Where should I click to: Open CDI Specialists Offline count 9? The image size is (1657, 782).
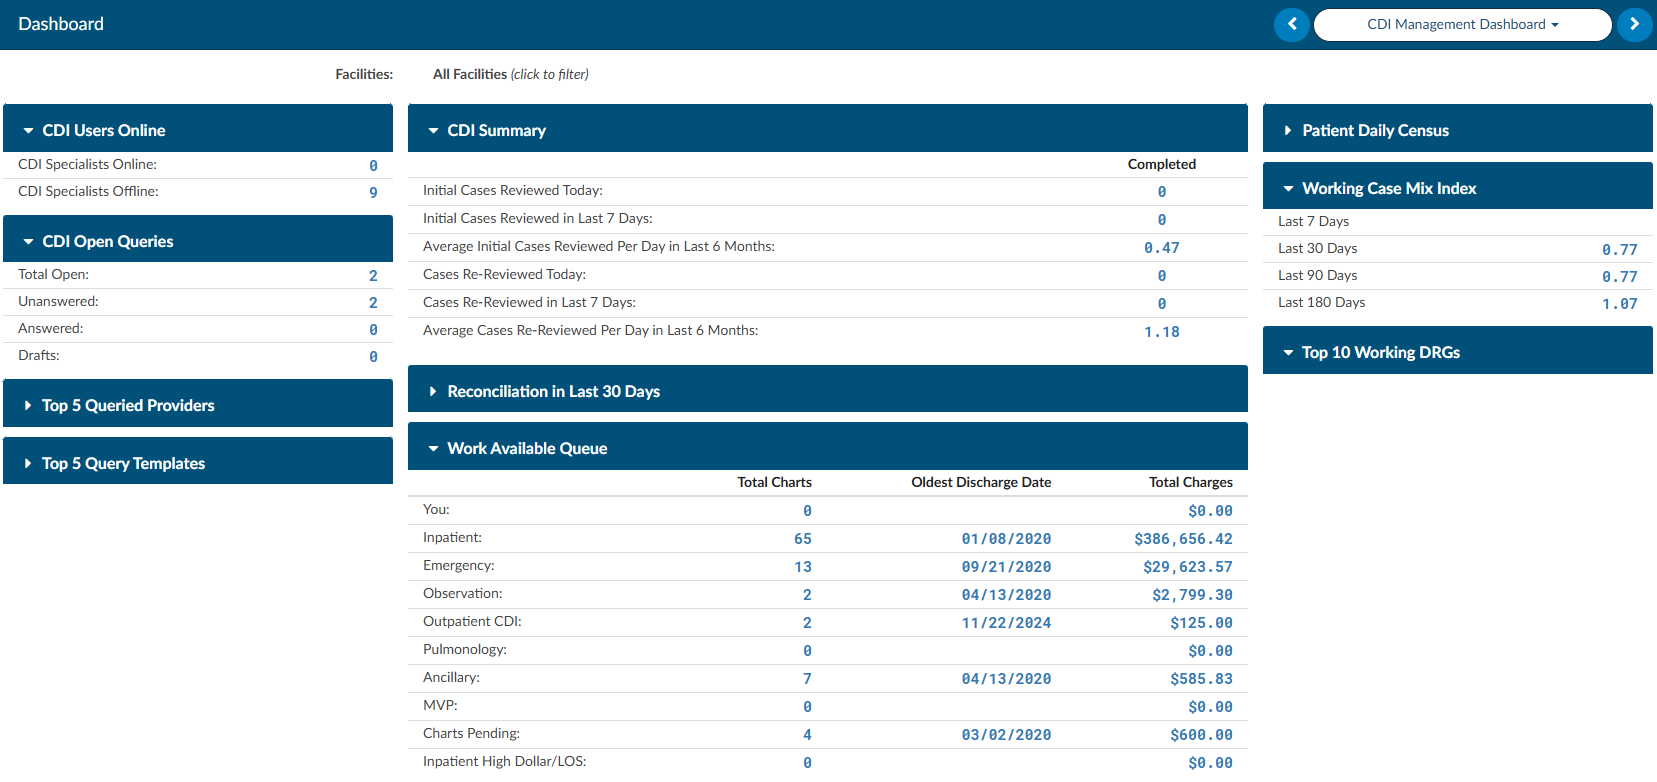373,193
